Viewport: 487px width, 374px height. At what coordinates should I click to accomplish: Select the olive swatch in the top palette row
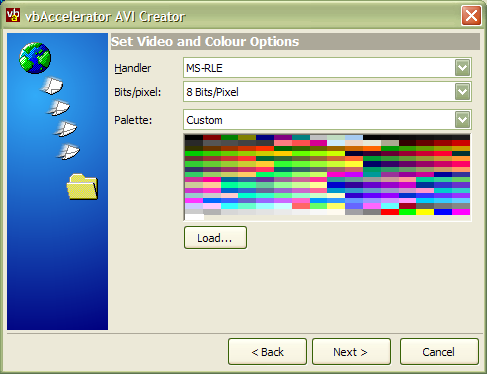point(247,137)
